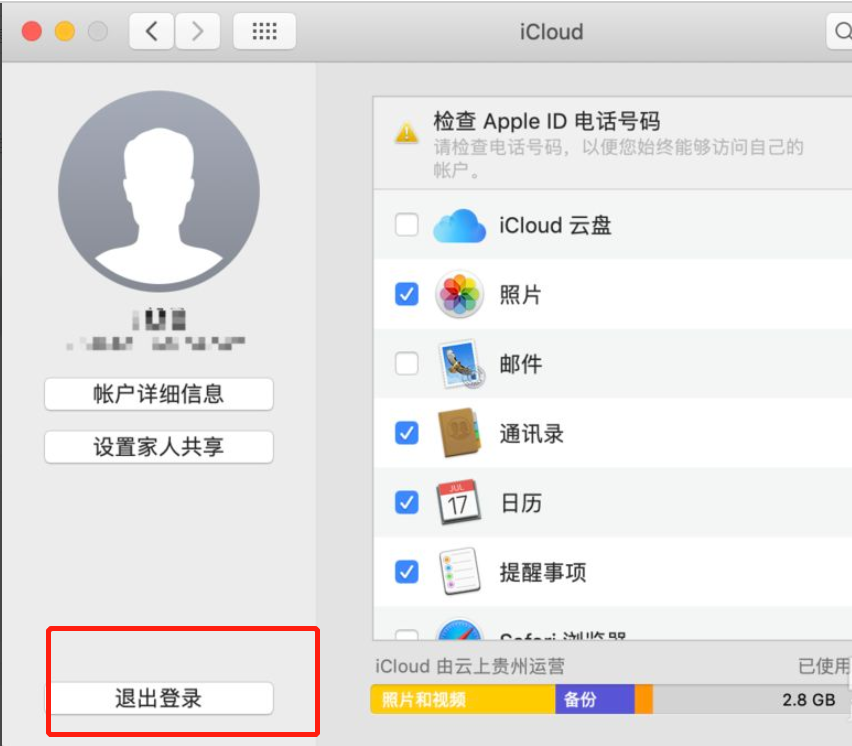Enable the iCloud 云盘 checkbox
The width and height of the screenshot is (852, 746).
point(406,224)
